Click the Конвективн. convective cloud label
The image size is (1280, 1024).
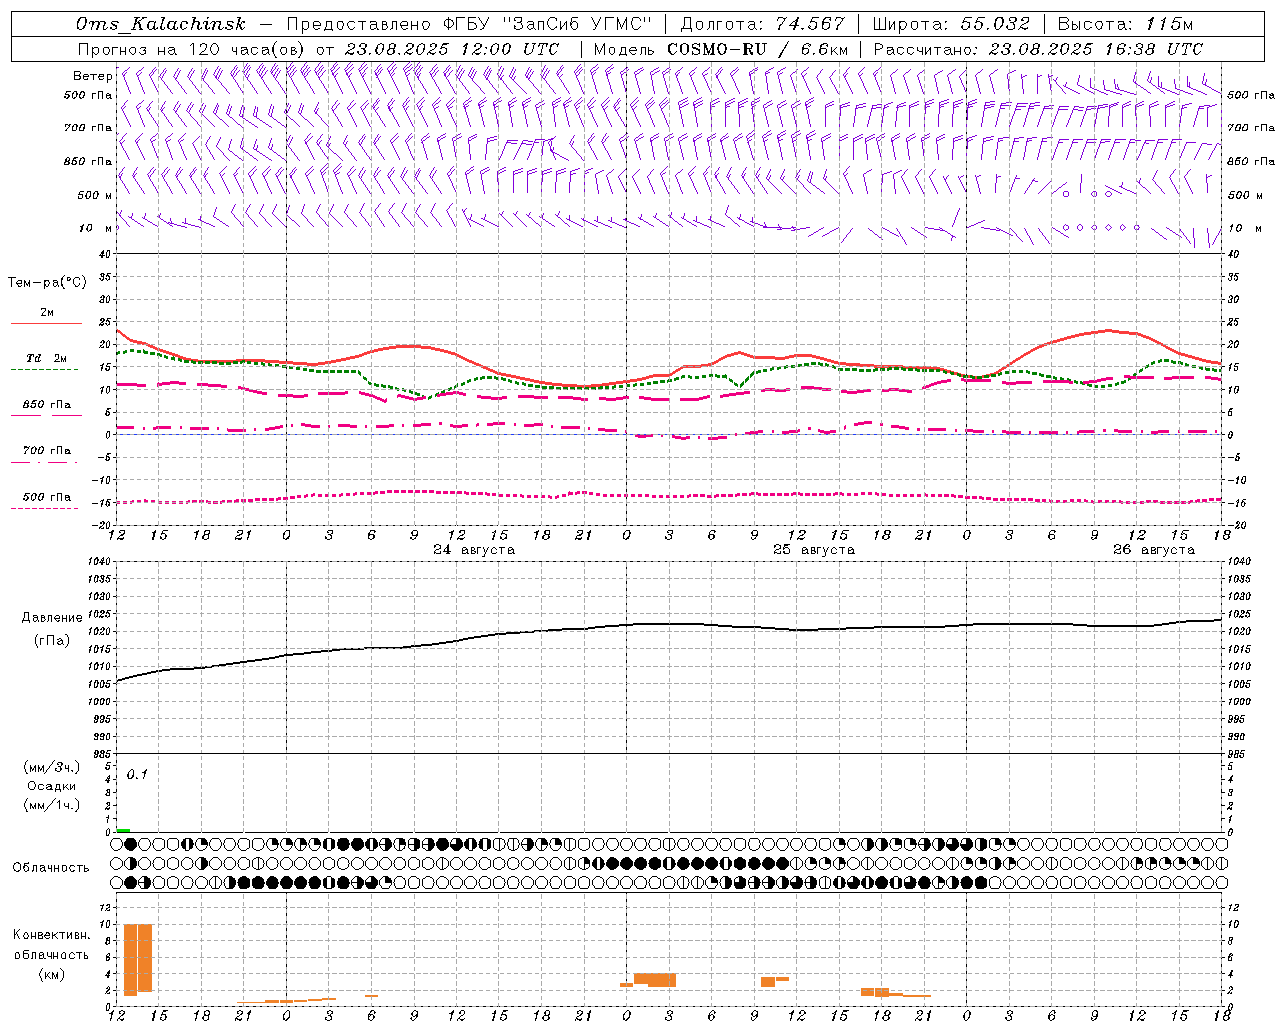(51, 935)
